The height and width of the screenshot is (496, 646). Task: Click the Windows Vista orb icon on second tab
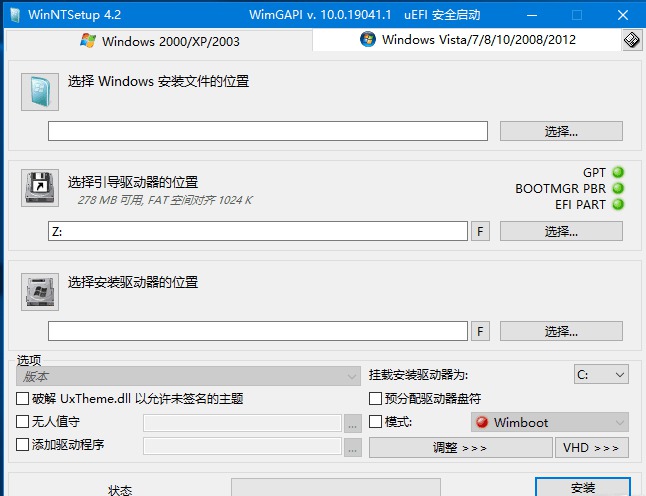point(367,39)
